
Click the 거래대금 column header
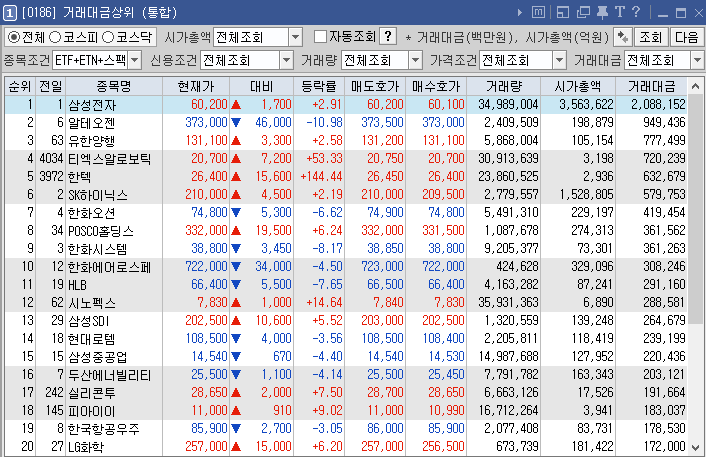652,86
